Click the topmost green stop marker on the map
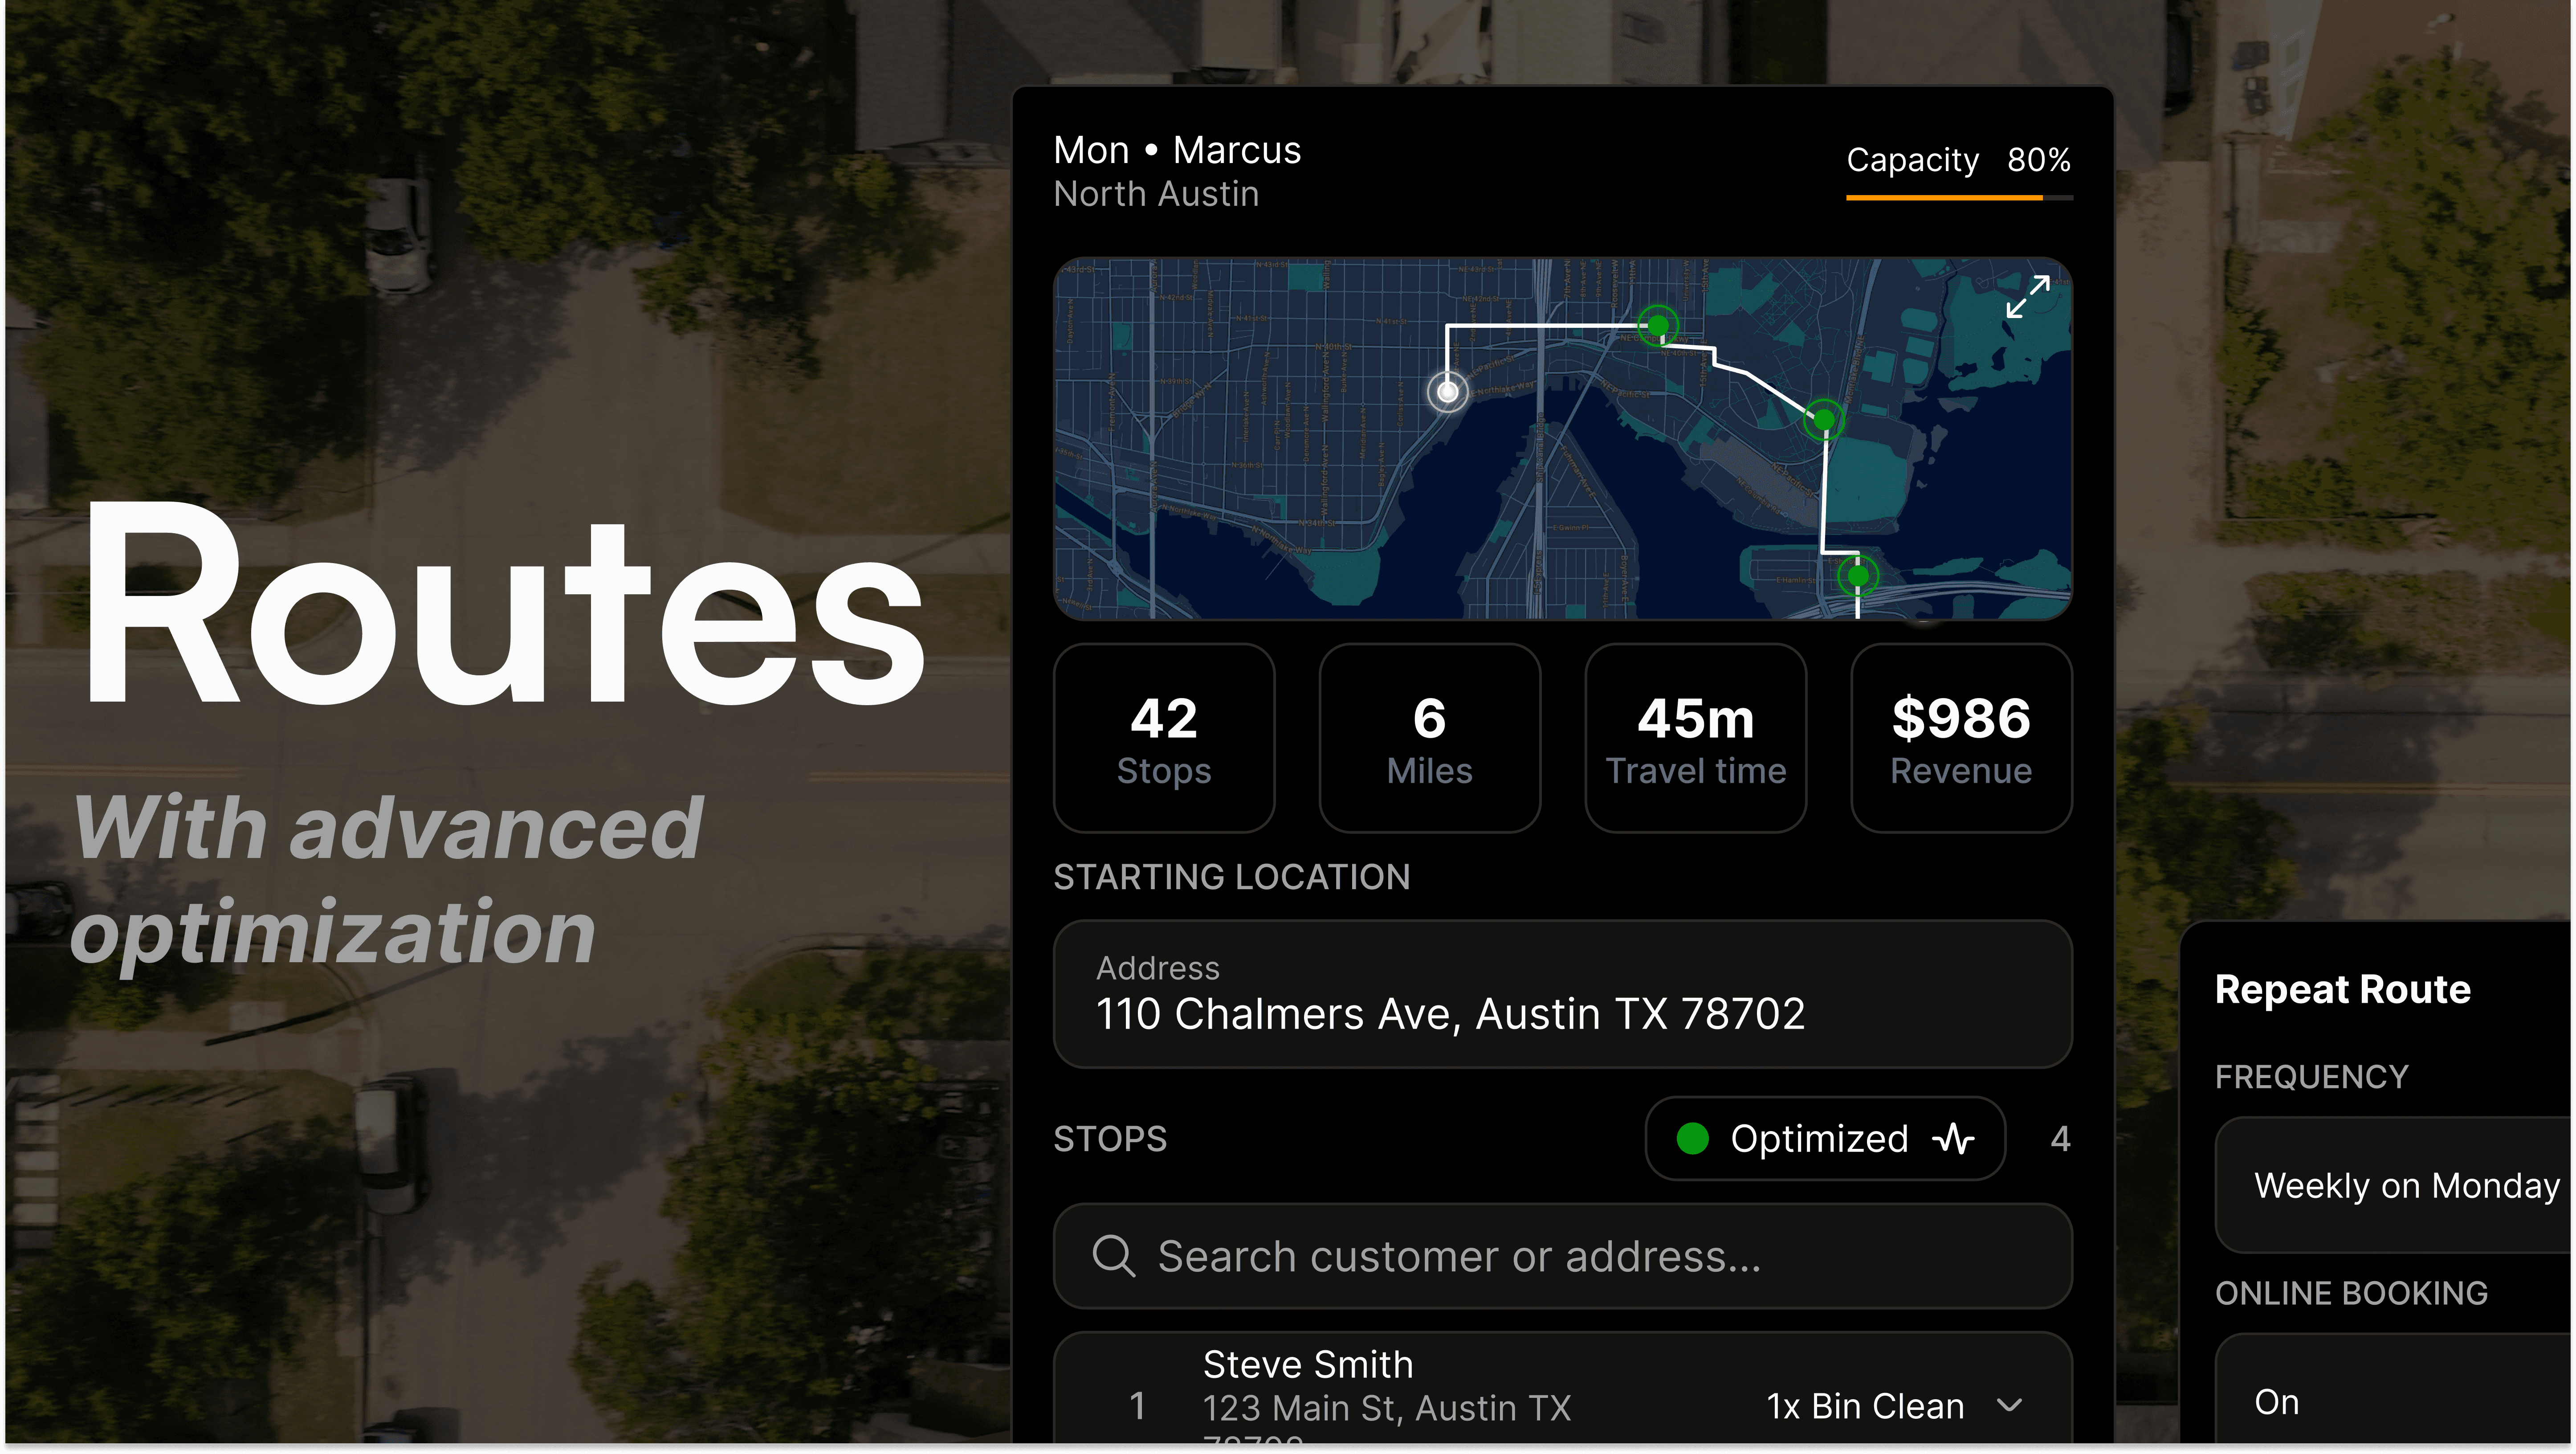The width and height of the screenshot is (2576, 1454). [1658, 325]
